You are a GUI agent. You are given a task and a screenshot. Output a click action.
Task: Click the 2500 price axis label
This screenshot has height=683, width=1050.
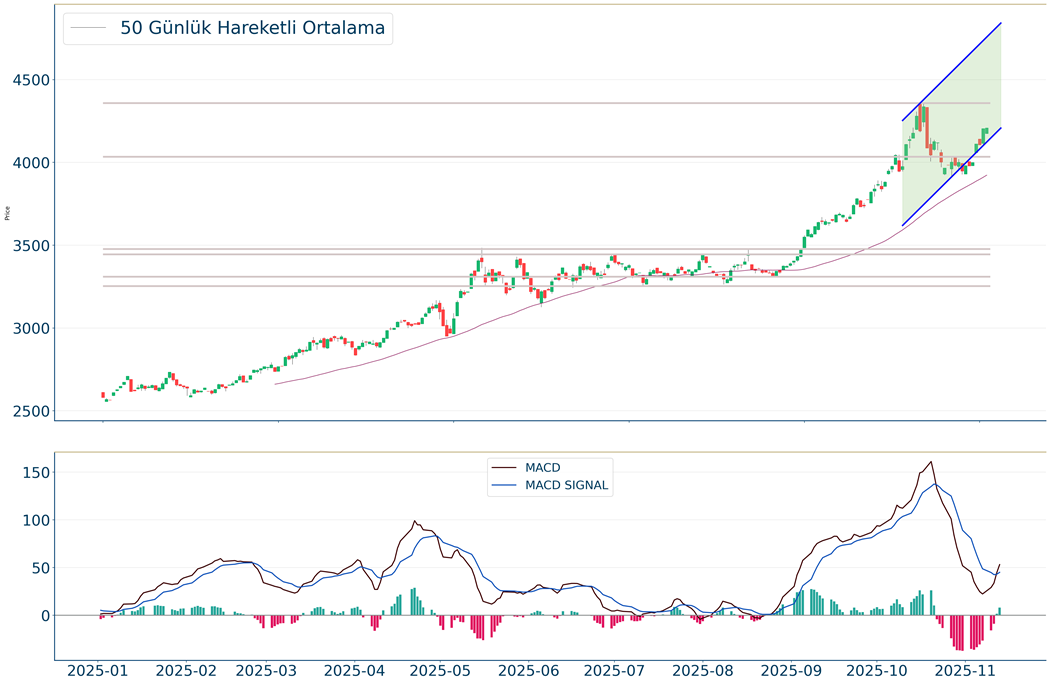pyautogui.click(x=31, y=412)
